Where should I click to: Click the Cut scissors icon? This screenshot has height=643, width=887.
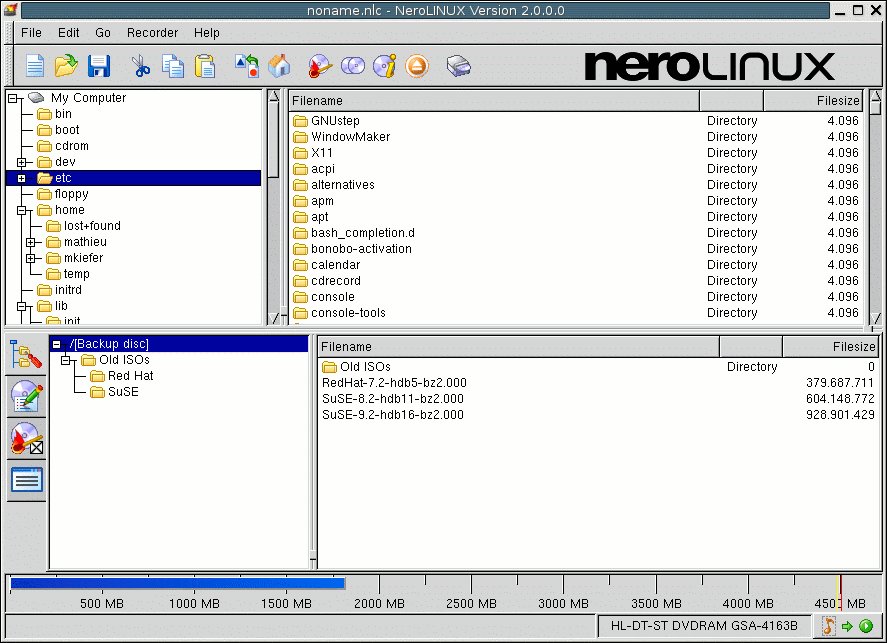140,66
